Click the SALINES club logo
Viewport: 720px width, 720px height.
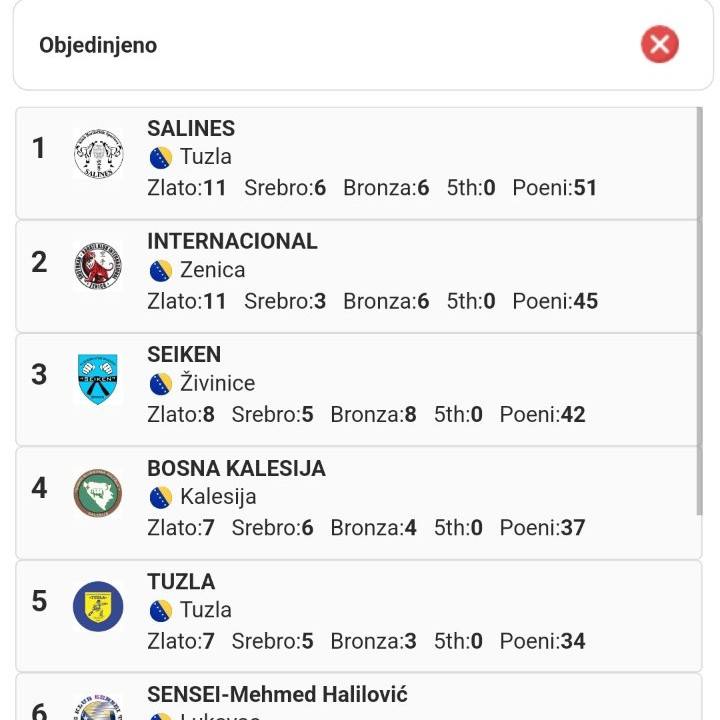click(98, 156)
